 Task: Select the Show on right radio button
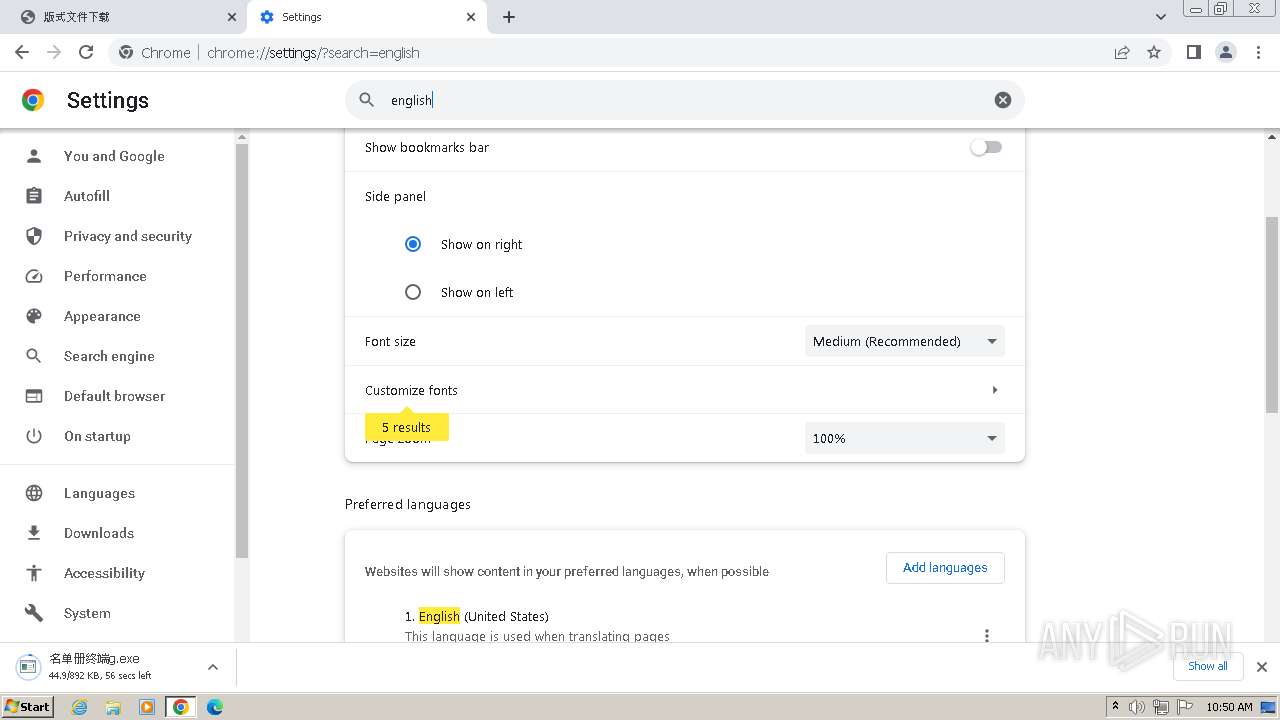coord(413,244)
